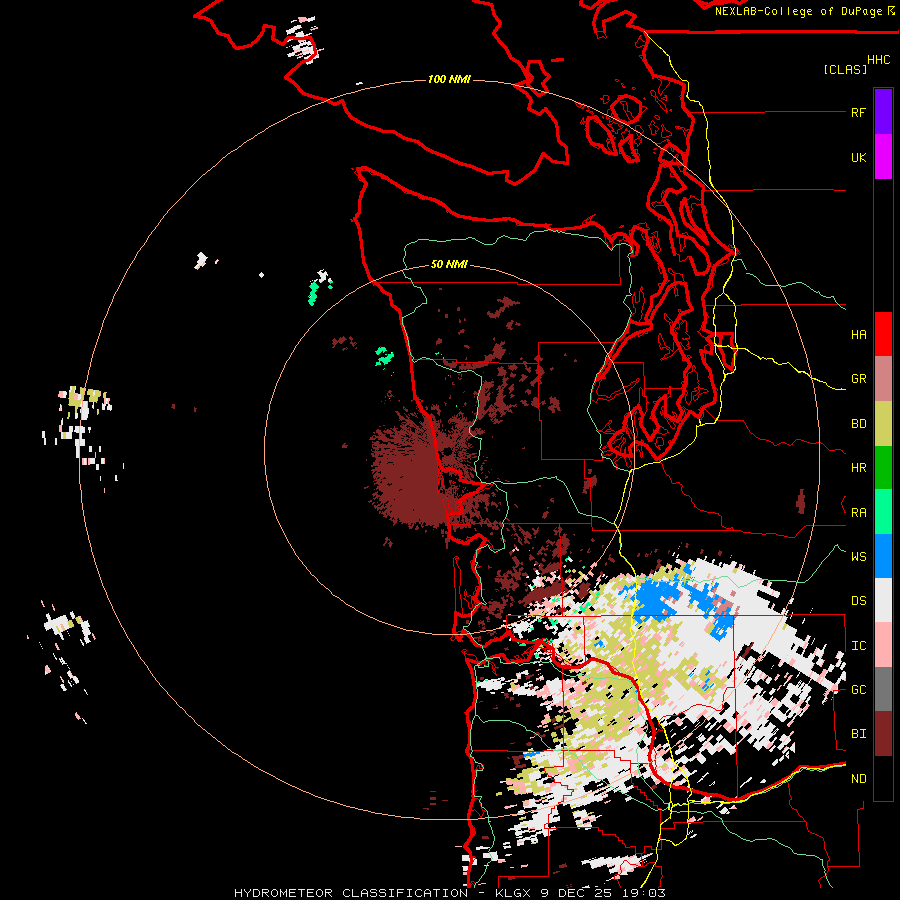Image resolution: width=900 pixels, height=900 pixels.
Task: Click the IC legend label
Action: [858, 646]
